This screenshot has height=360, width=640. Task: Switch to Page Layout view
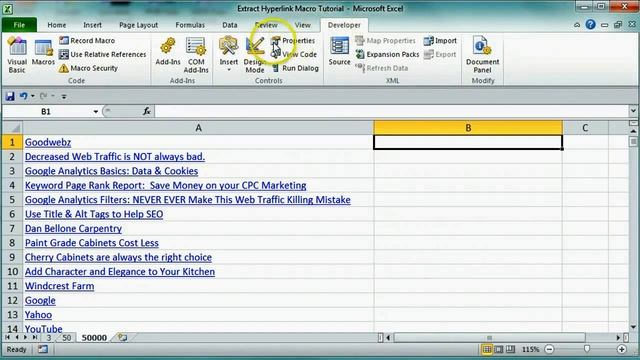[499, 349]
